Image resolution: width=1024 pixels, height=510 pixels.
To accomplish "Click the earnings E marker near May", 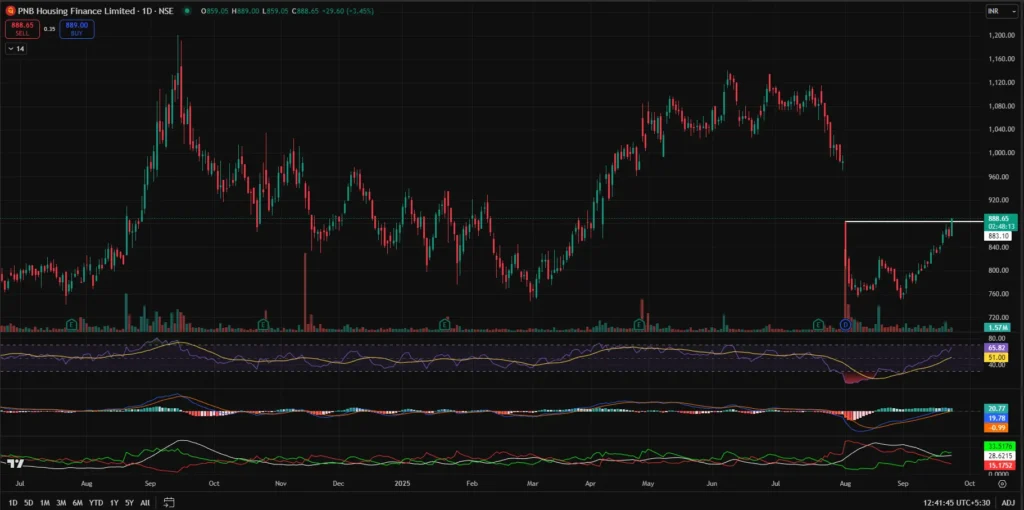I will pos(638,324).
